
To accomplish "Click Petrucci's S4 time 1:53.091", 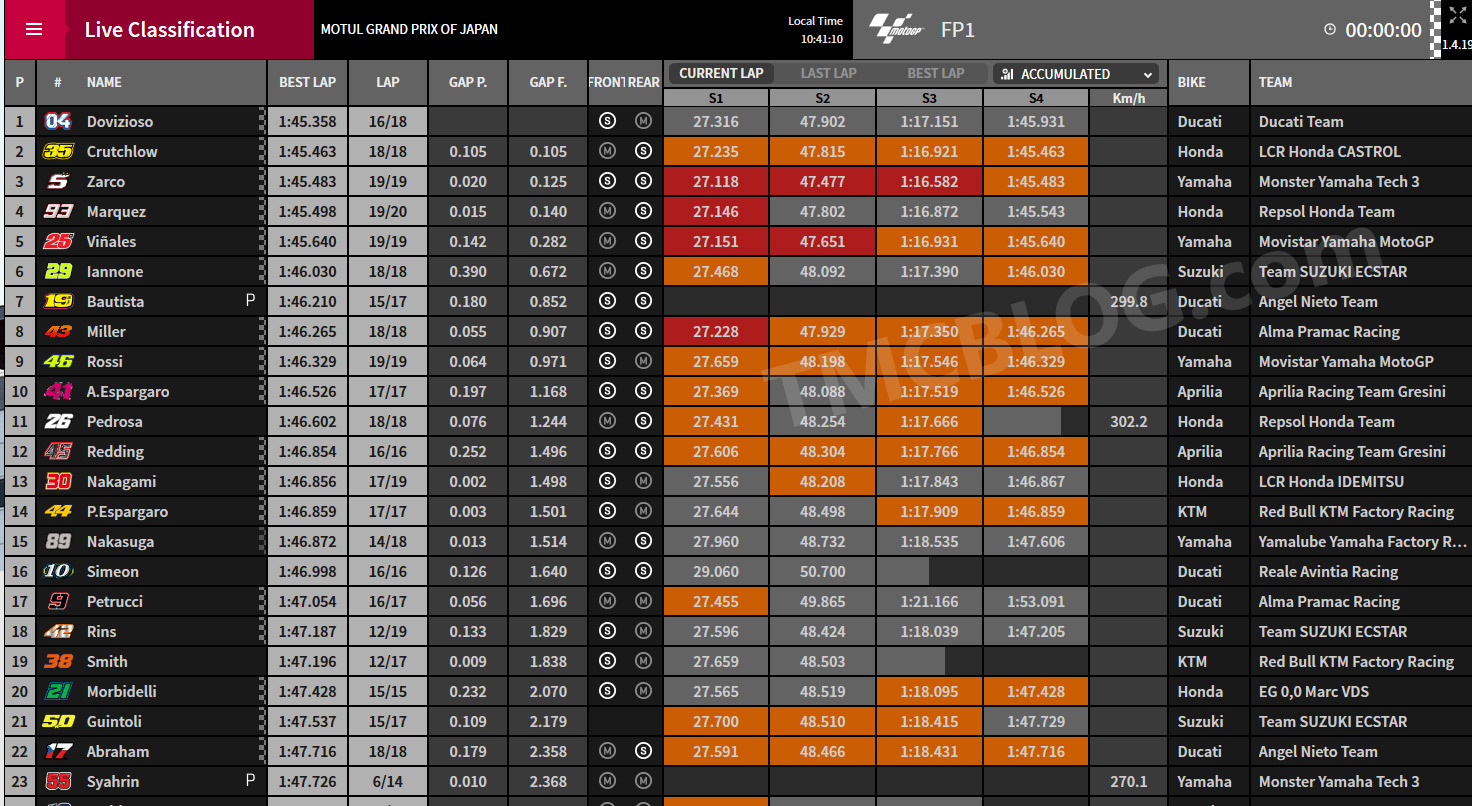I will (x=1036, y=601).
